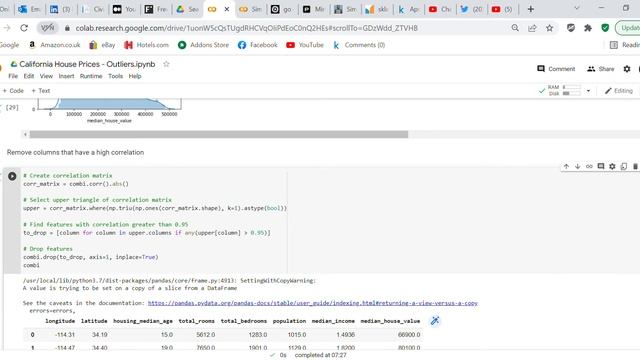Open the Addons Store bookmark
The image size is (640, 360).
(203, 45)
